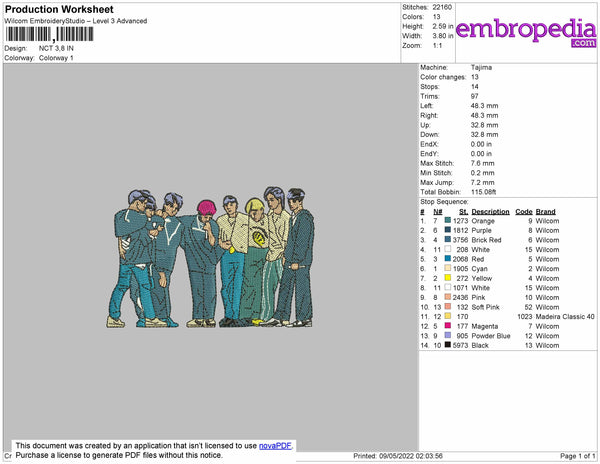The height and width of the screenshot is (464, 600).
Task: Click the Orange row teal color swatch
Action: point(448,221)
